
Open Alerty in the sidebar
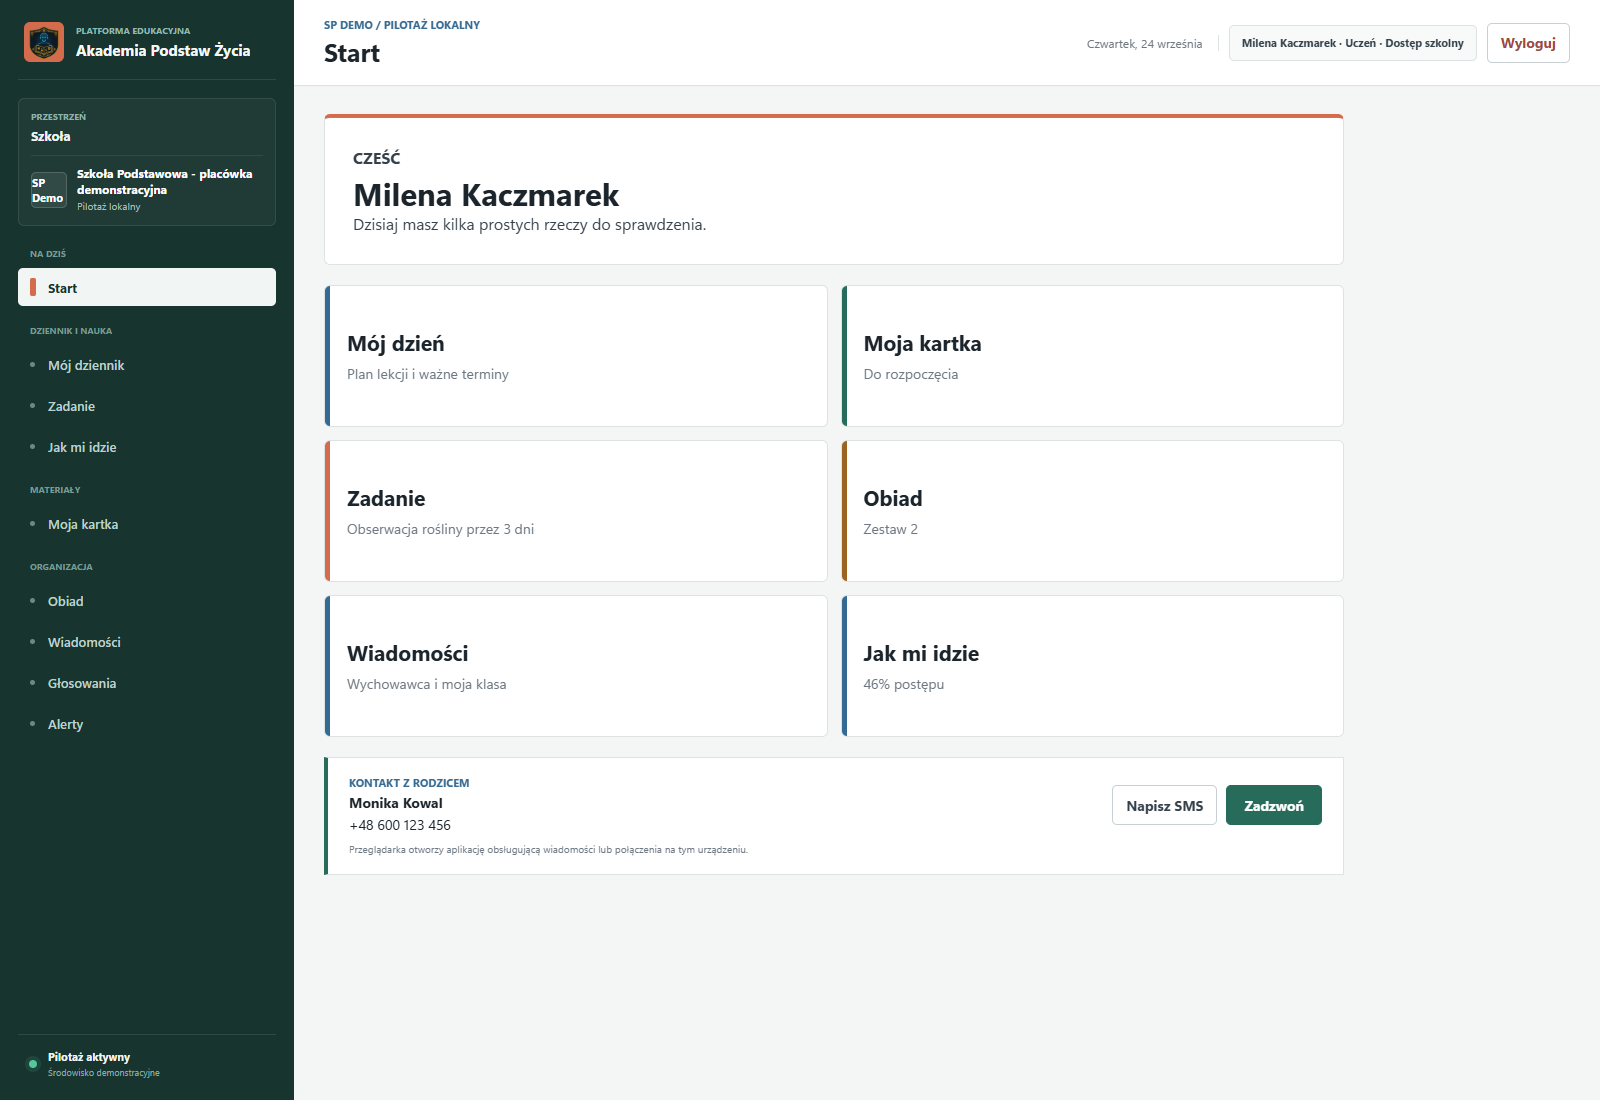pyautogui.click(x=147, y=724)
